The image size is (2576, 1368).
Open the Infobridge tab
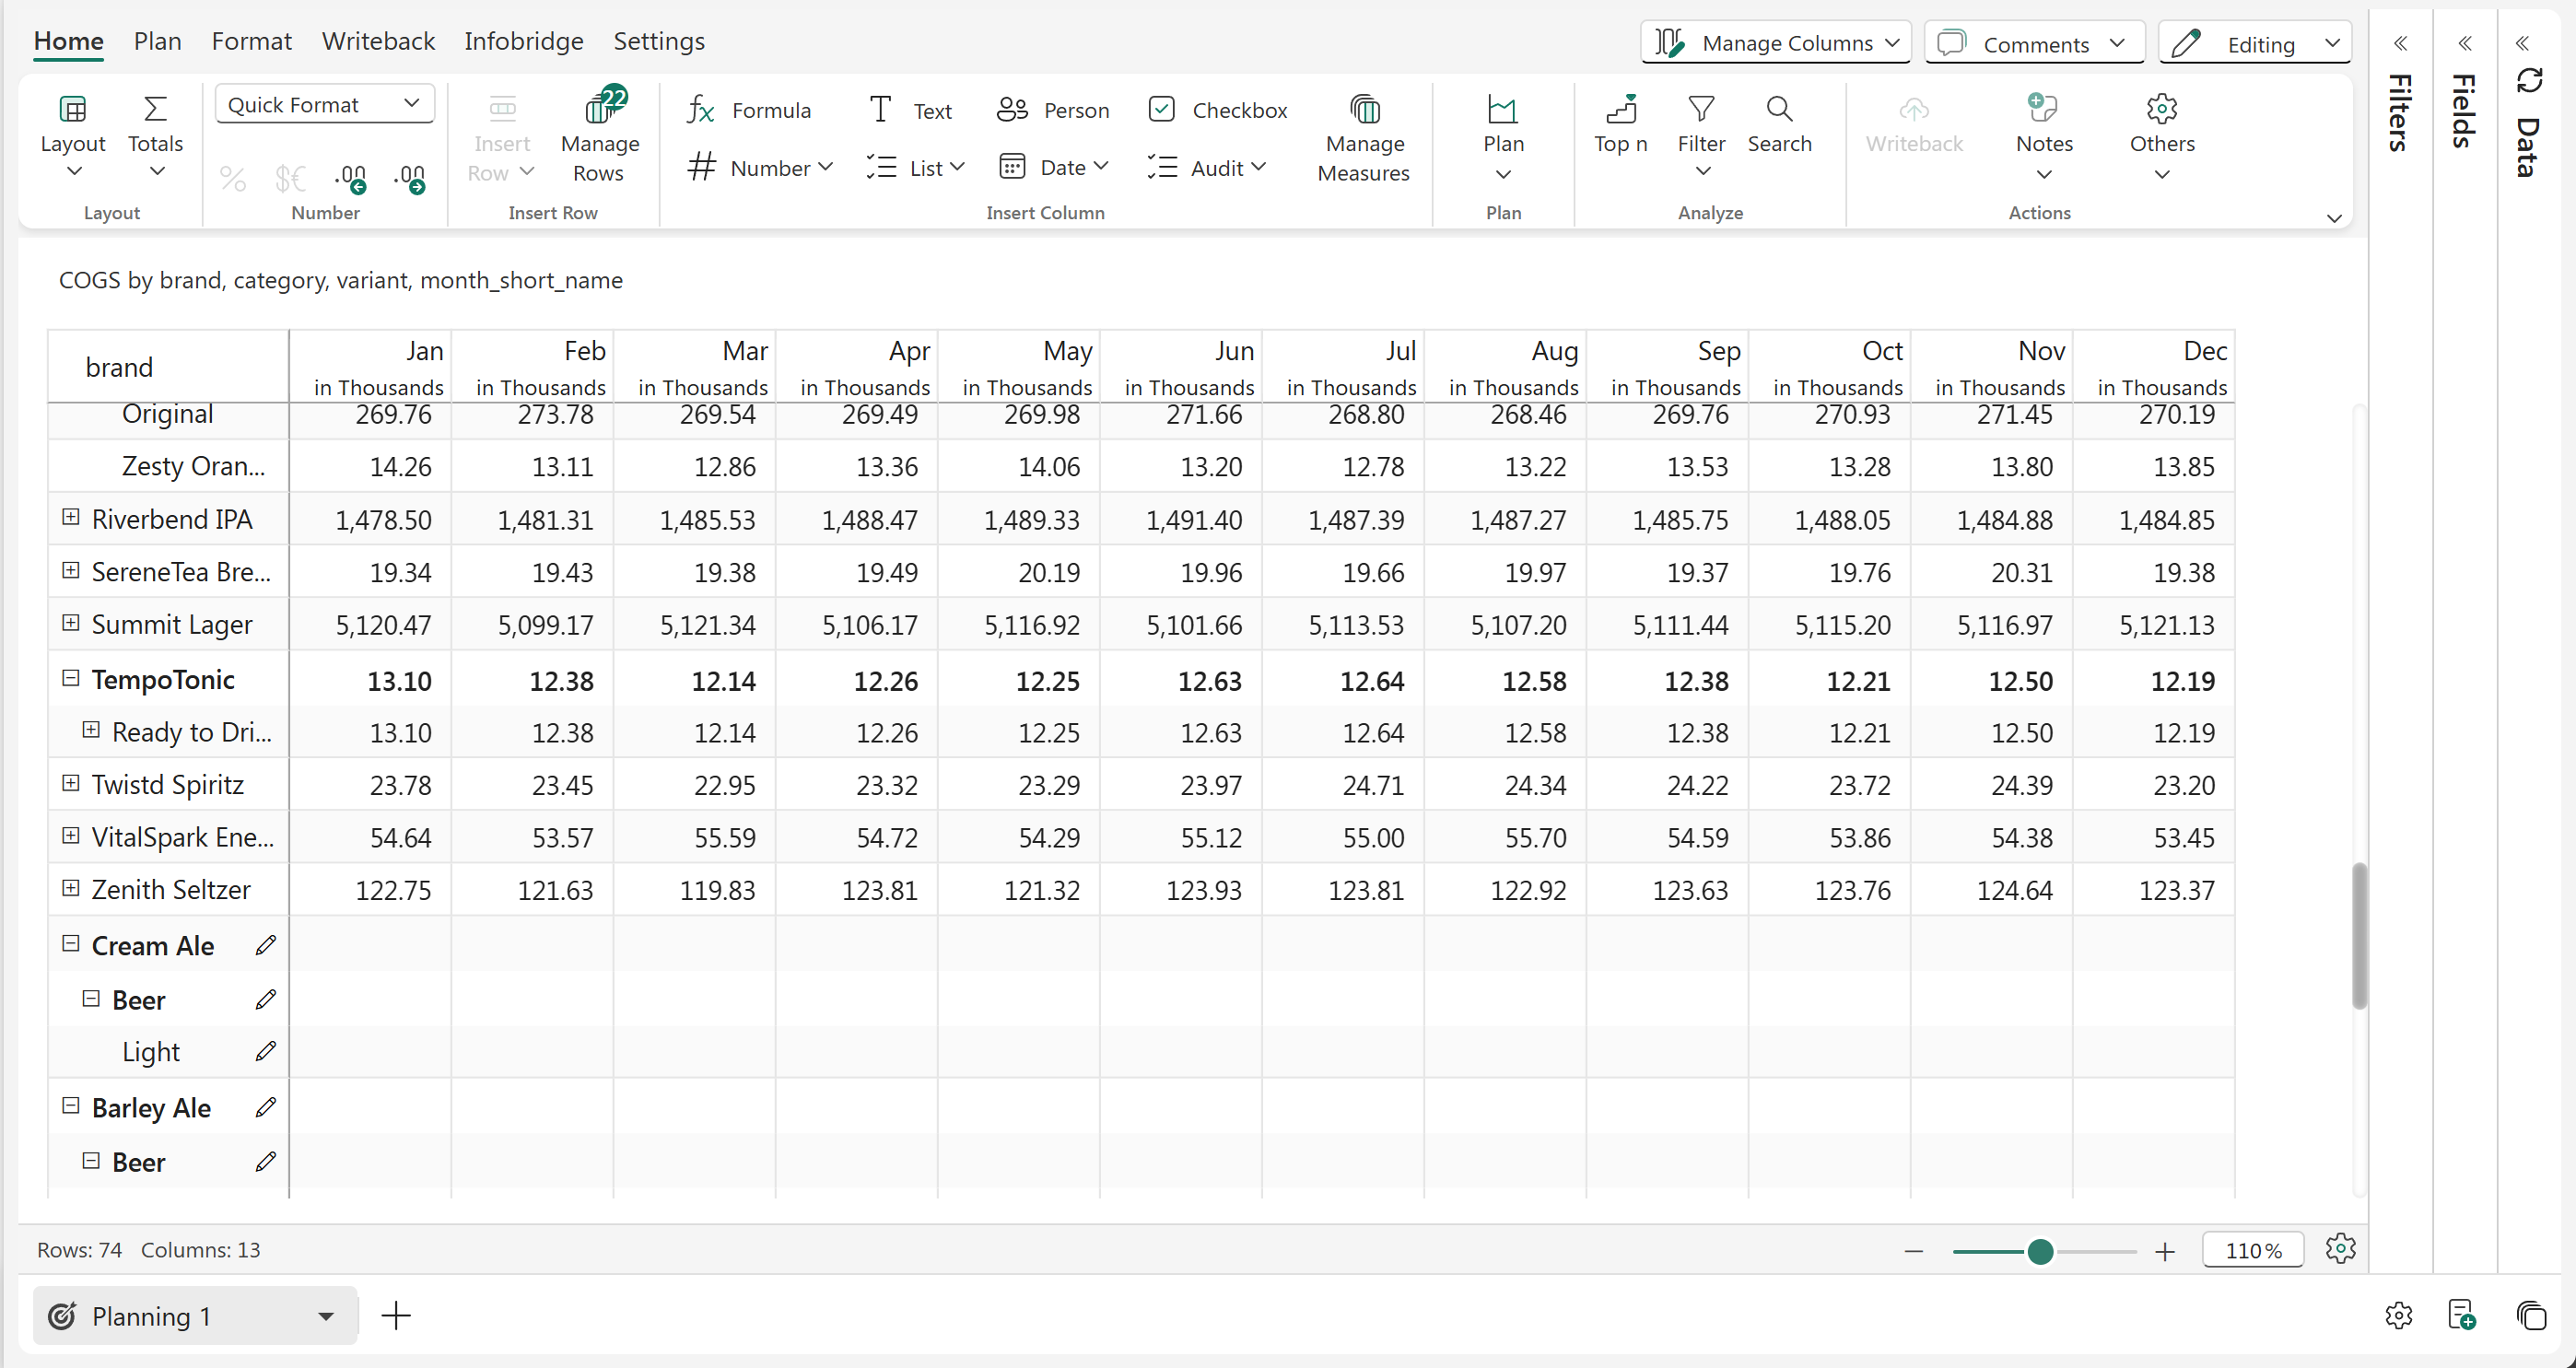(x=523, y=41)
